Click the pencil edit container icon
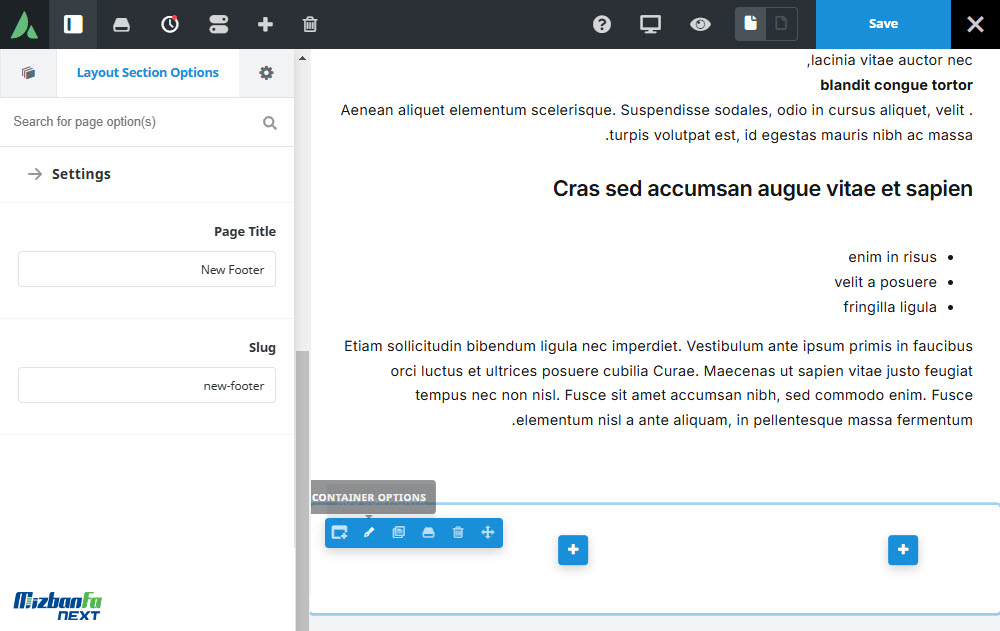 pos(369,532)
